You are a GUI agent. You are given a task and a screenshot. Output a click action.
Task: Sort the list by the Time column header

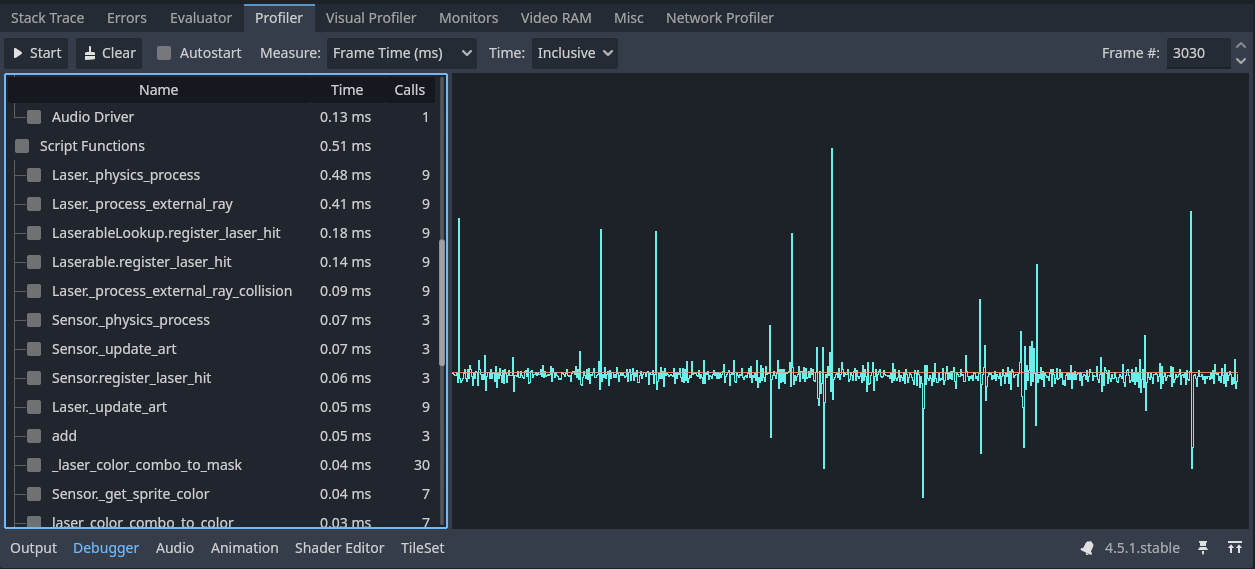point(347,90)
